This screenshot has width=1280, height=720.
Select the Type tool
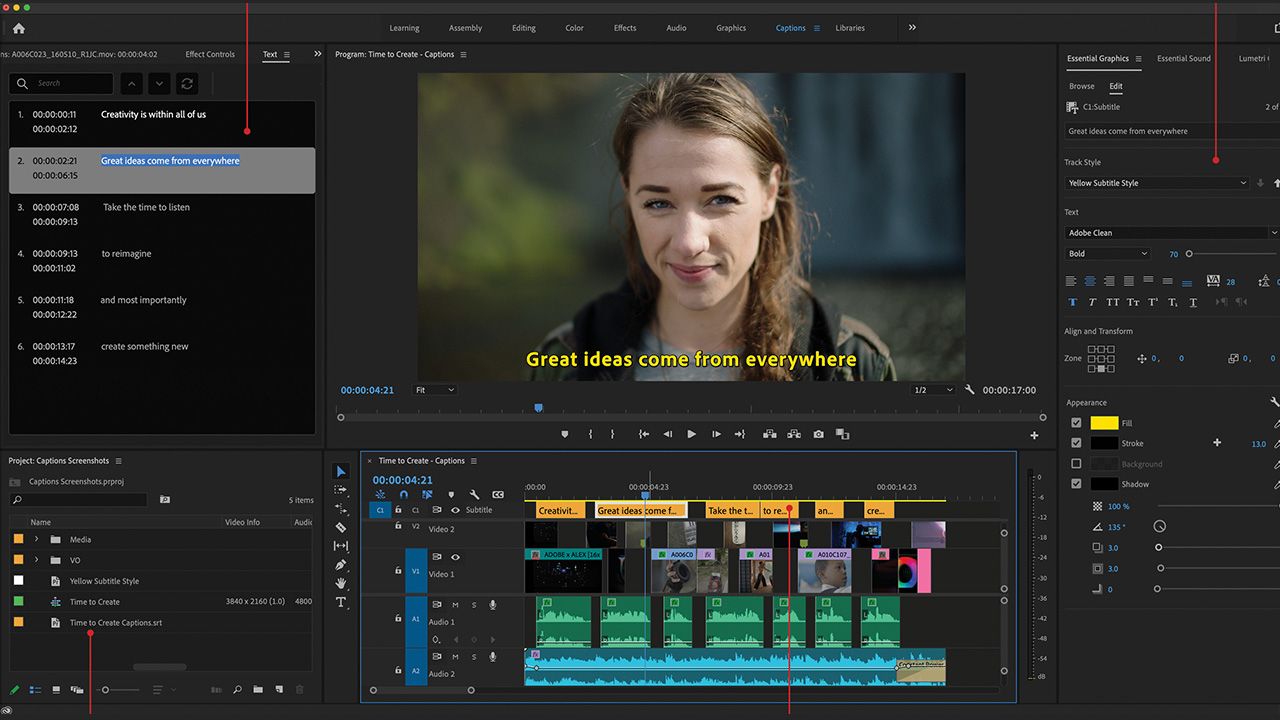pyautogui.click(x=341, y=602)
